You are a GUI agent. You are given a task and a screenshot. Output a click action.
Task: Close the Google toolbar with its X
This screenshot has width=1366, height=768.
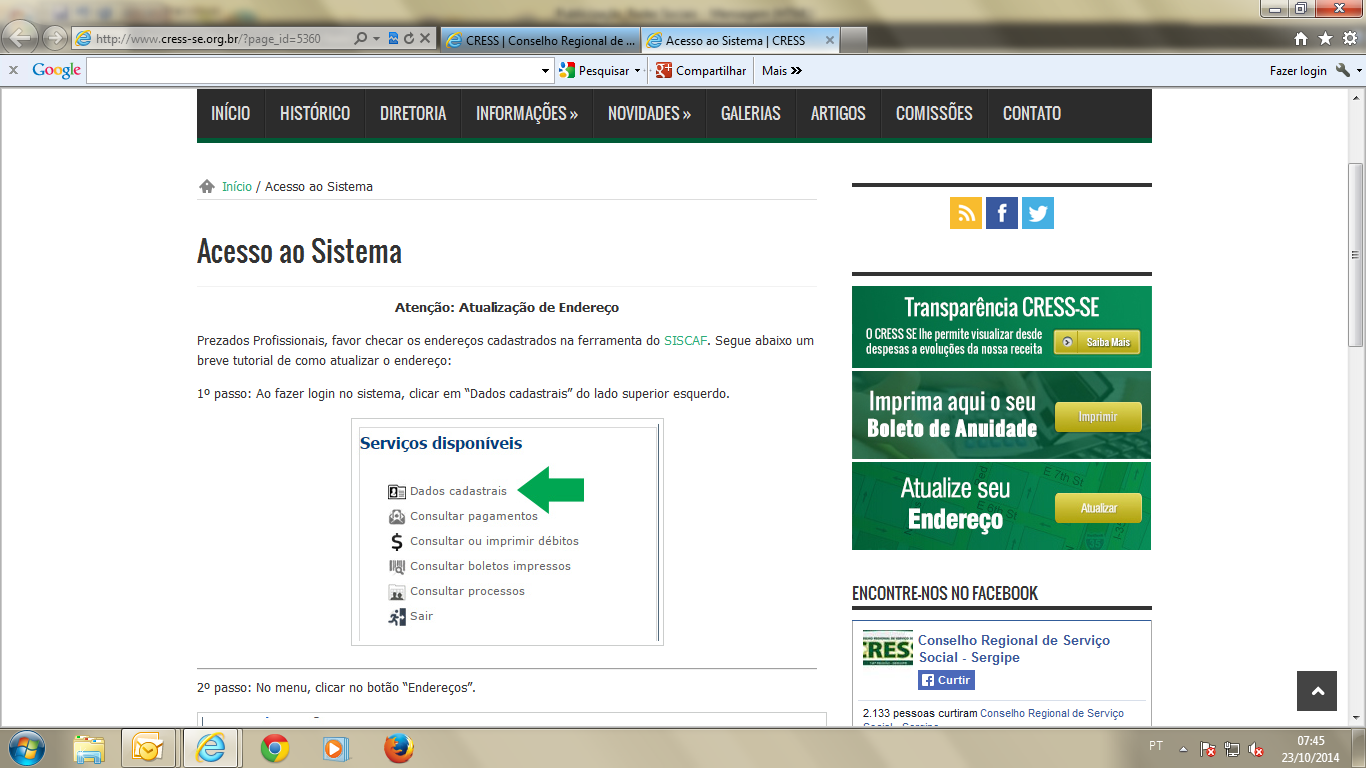14,70
